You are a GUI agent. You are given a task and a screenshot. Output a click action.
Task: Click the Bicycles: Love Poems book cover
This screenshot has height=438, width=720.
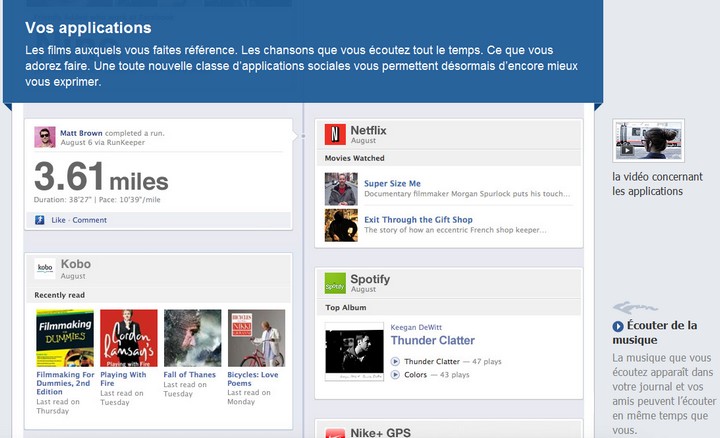pos(256,338)
